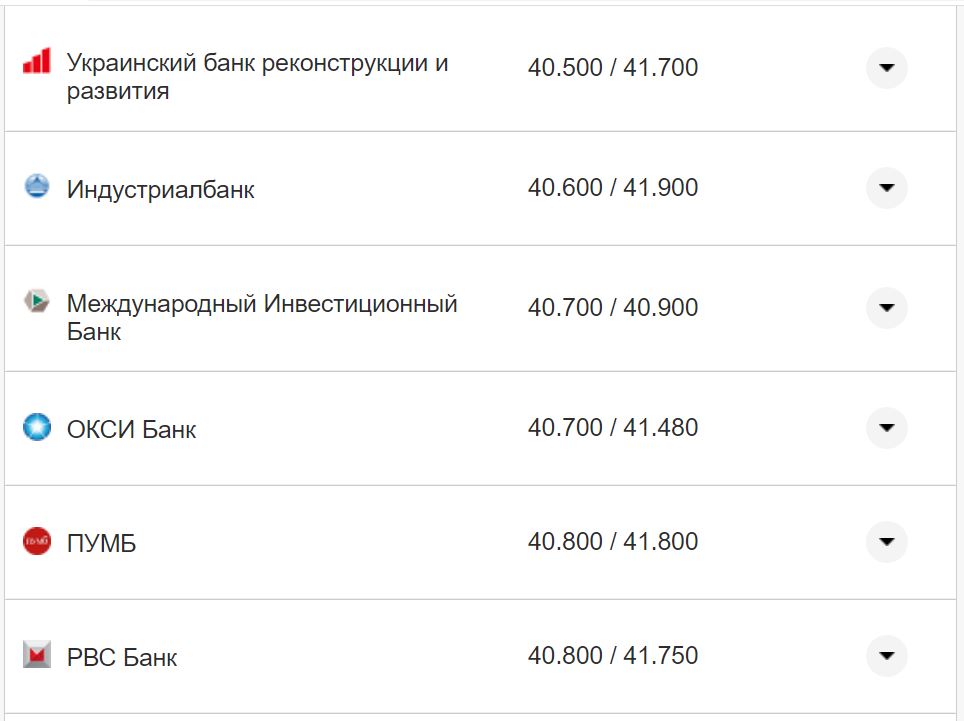
Task: Click the РВС Банк name text
Action: (122, 656)
